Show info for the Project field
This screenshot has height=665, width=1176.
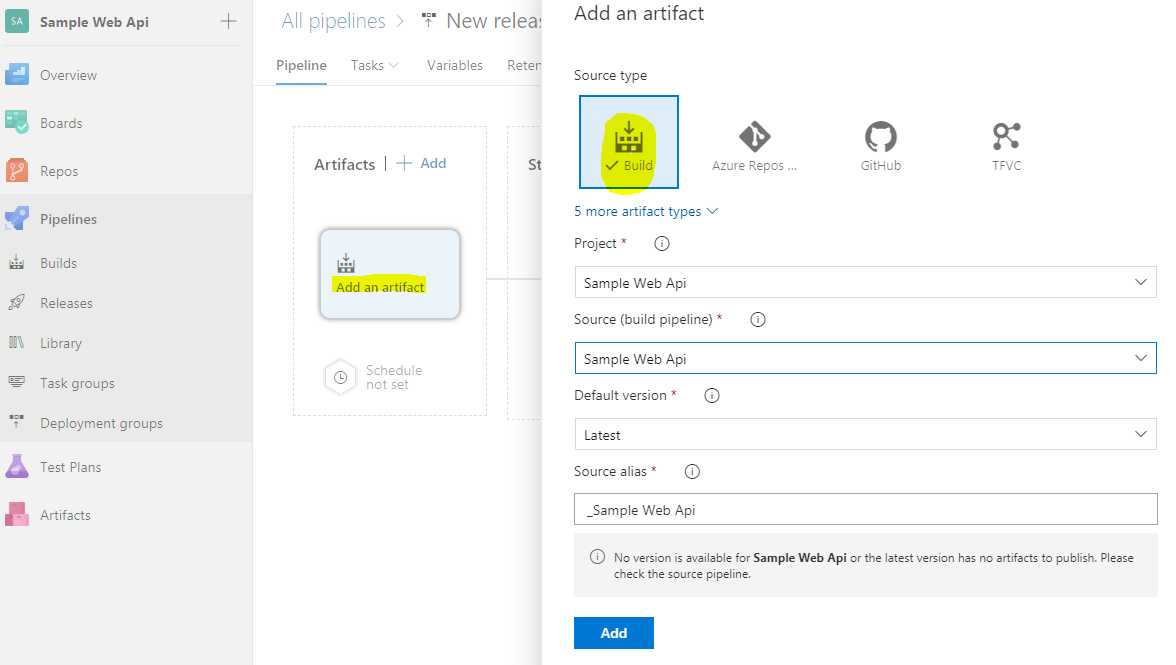[662, 244]
